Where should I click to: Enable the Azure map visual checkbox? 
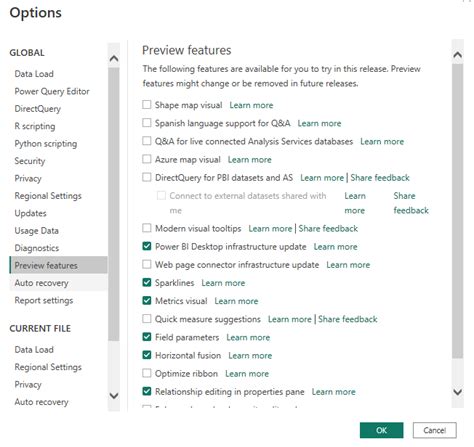coord(147,159)
